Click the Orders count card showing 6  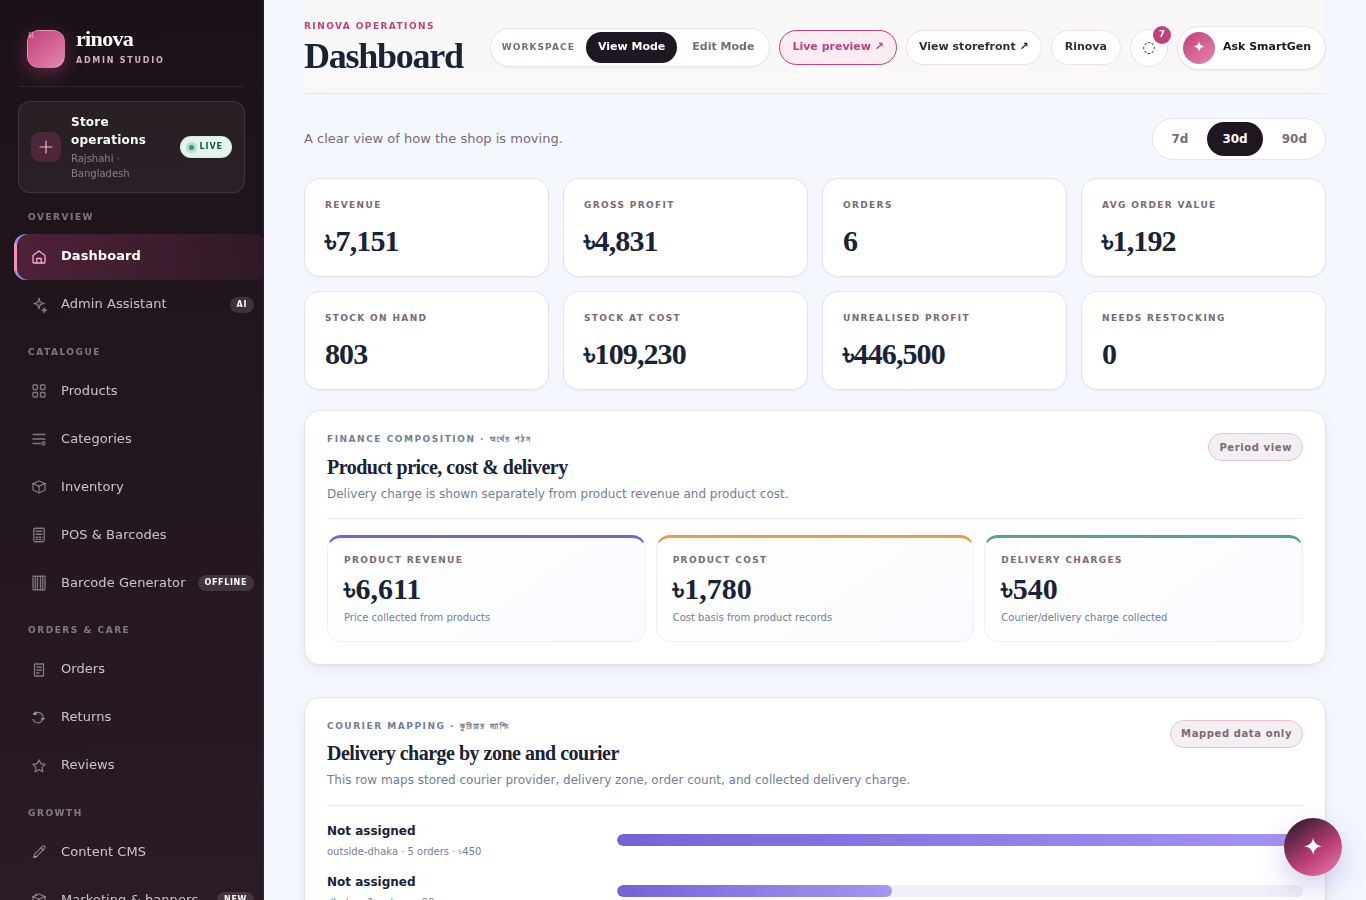(945, 227)
